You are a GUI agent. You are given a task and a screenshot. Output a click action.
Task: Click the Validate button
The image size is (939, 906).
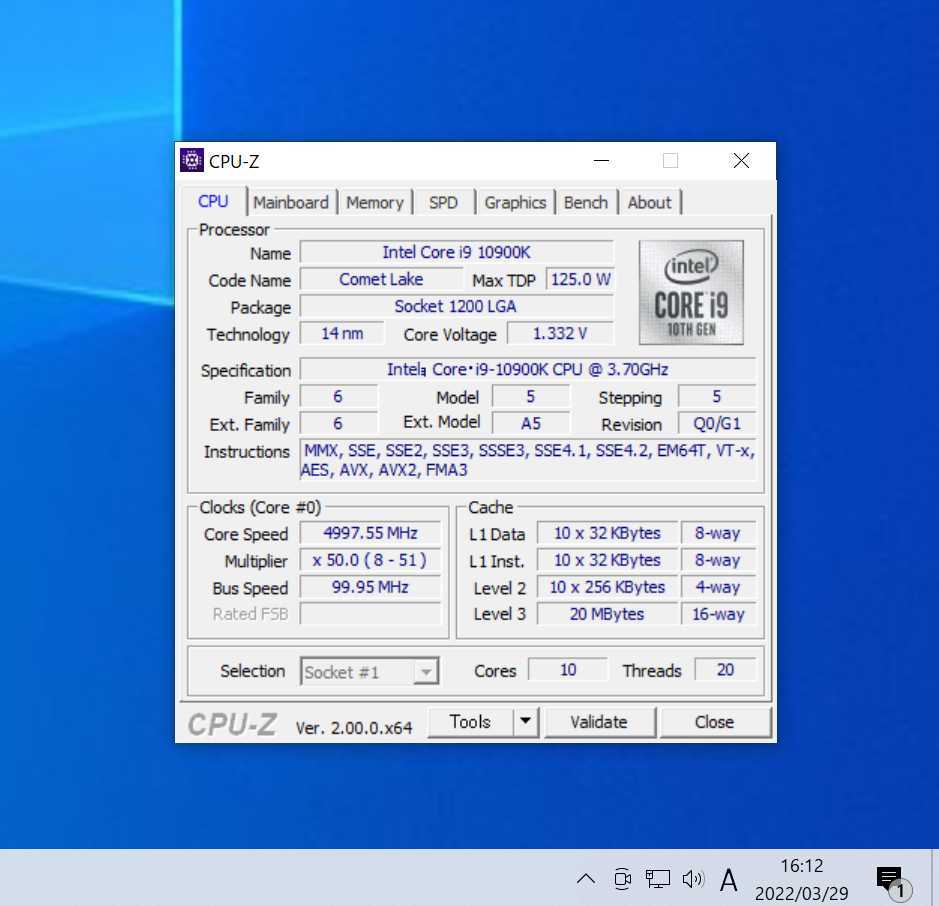click(599, 722)
